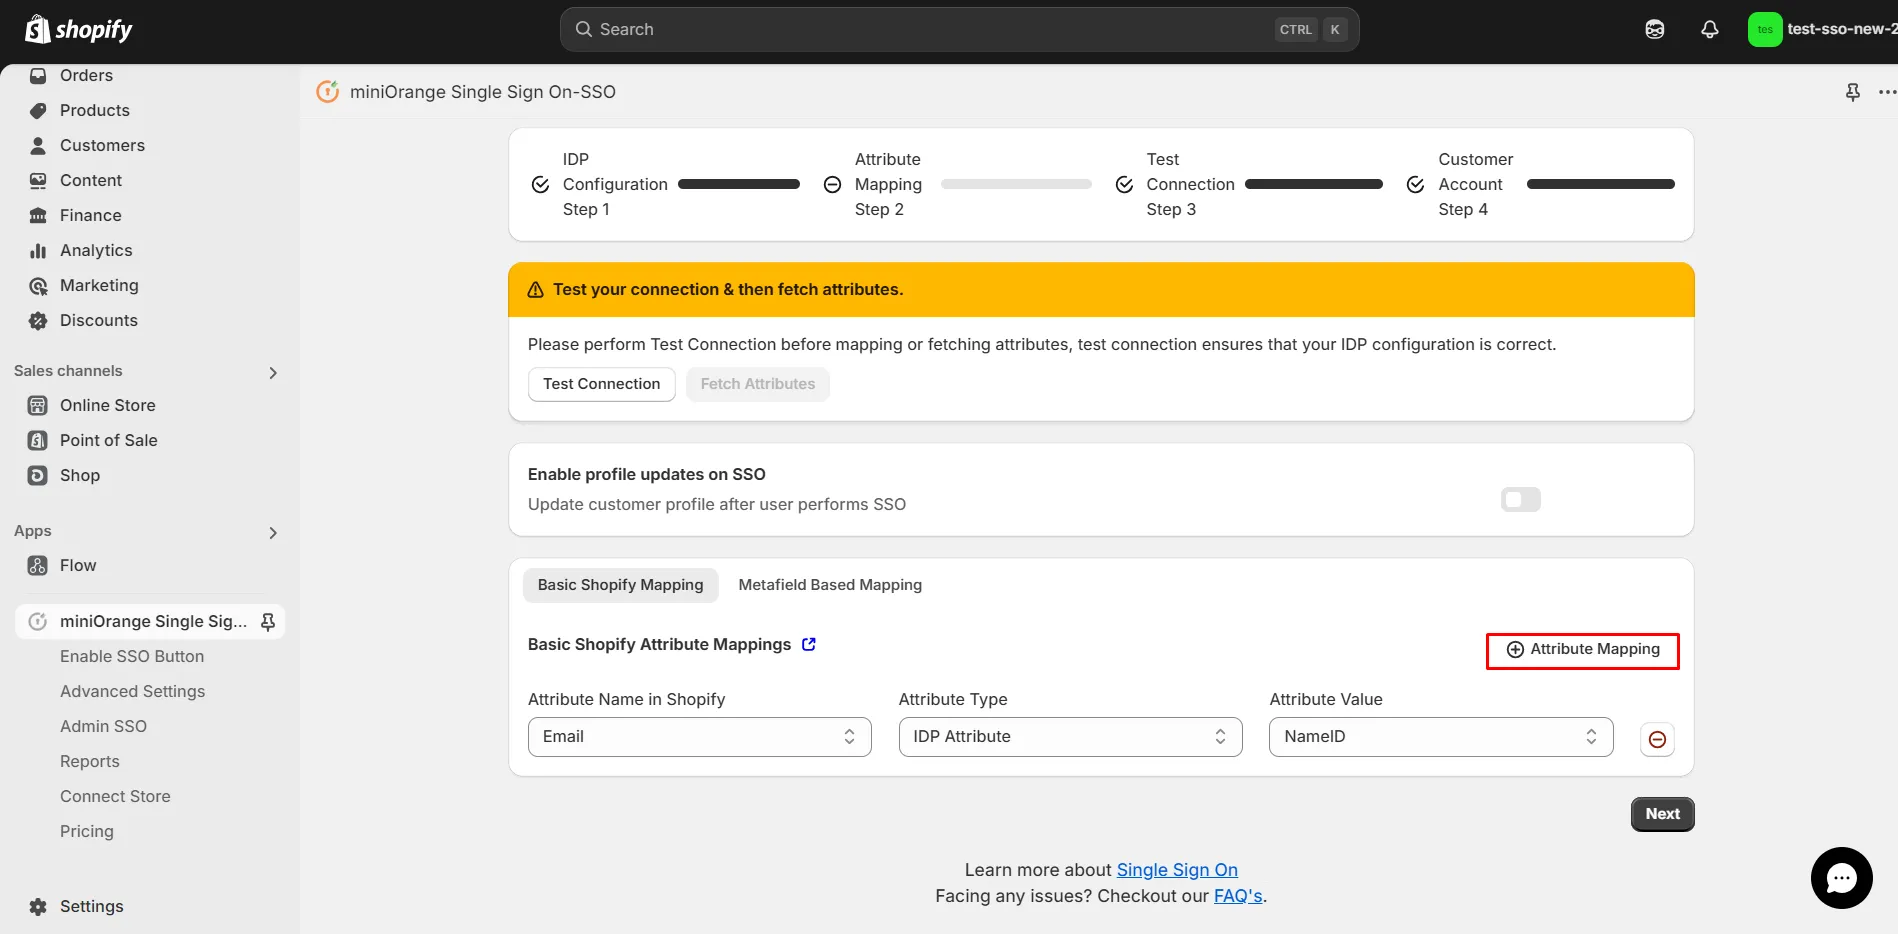Open Advanced Settings submenu item
Screen dimensions: 1898x934
[132, 691]
